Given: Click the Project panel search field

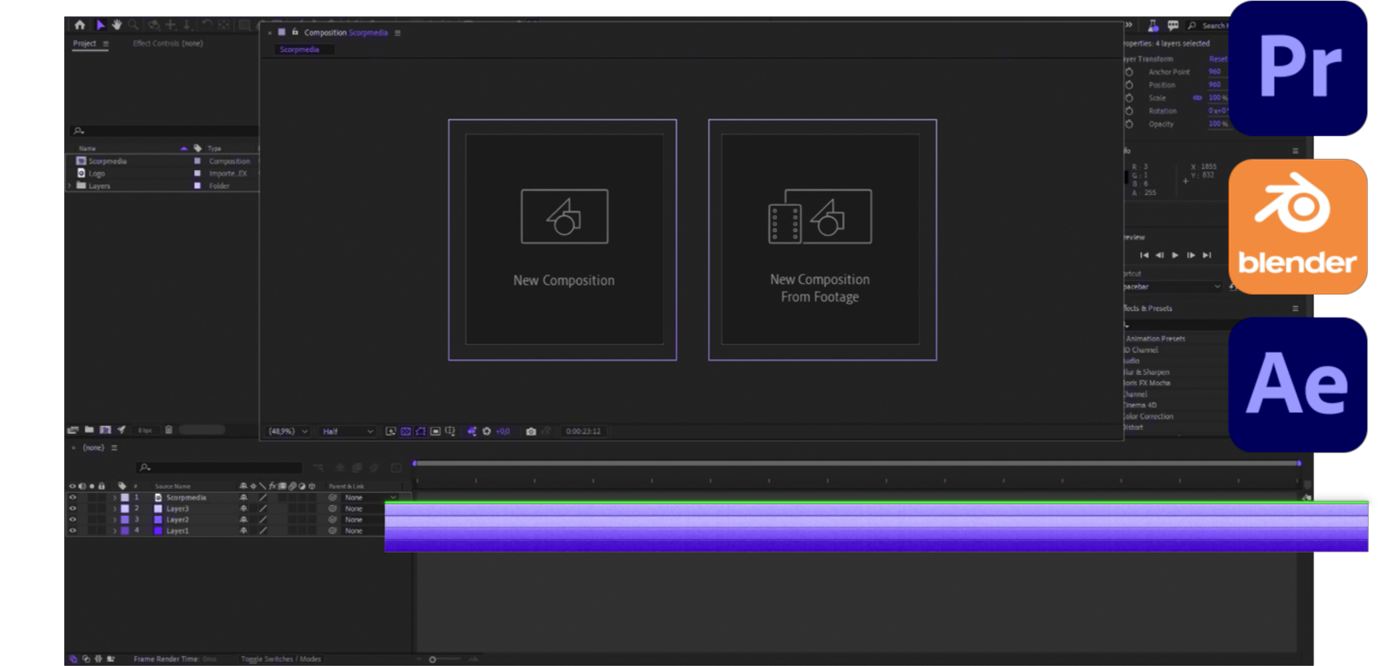Looking at the screenshot, I should (165, 131).
